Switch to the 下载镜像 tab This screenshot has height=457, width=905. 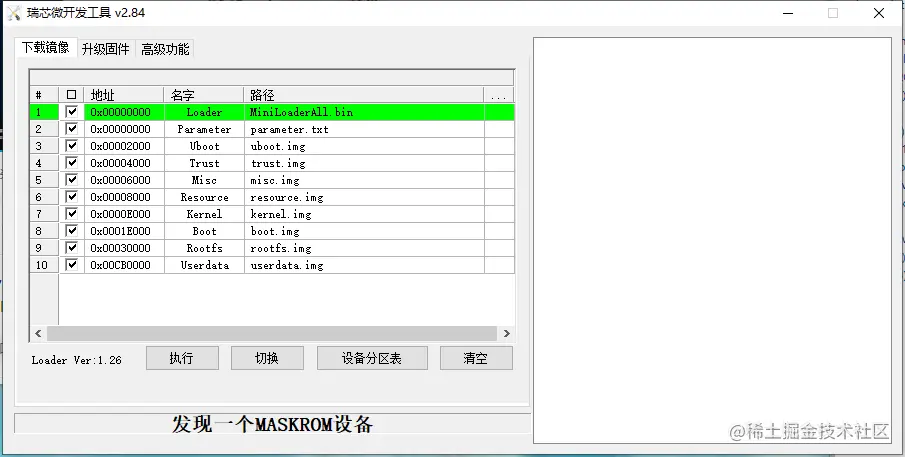click(46, 48)
